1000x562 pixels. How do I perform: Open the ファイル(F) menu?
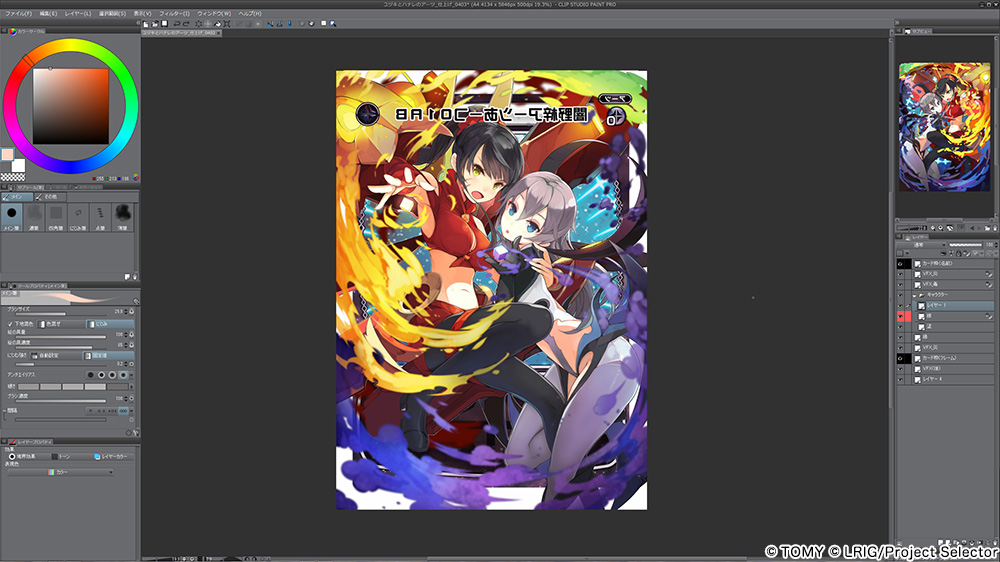18,13
